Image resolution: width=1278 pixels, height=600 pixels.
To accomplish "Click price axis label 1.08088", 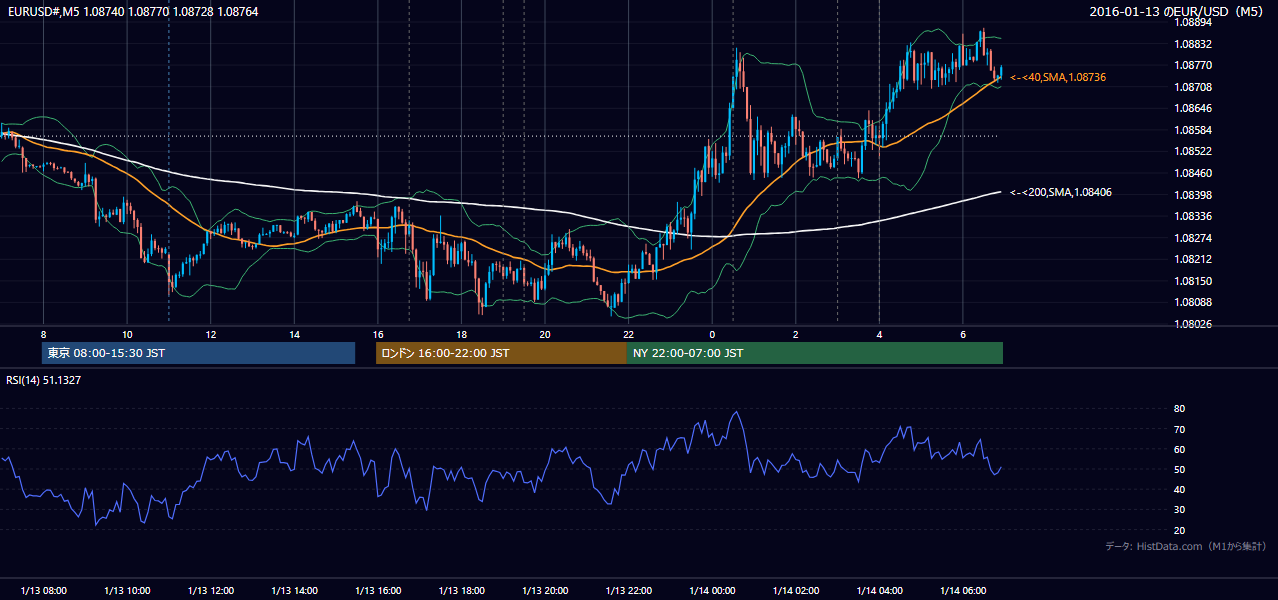I will (1192, 302).
